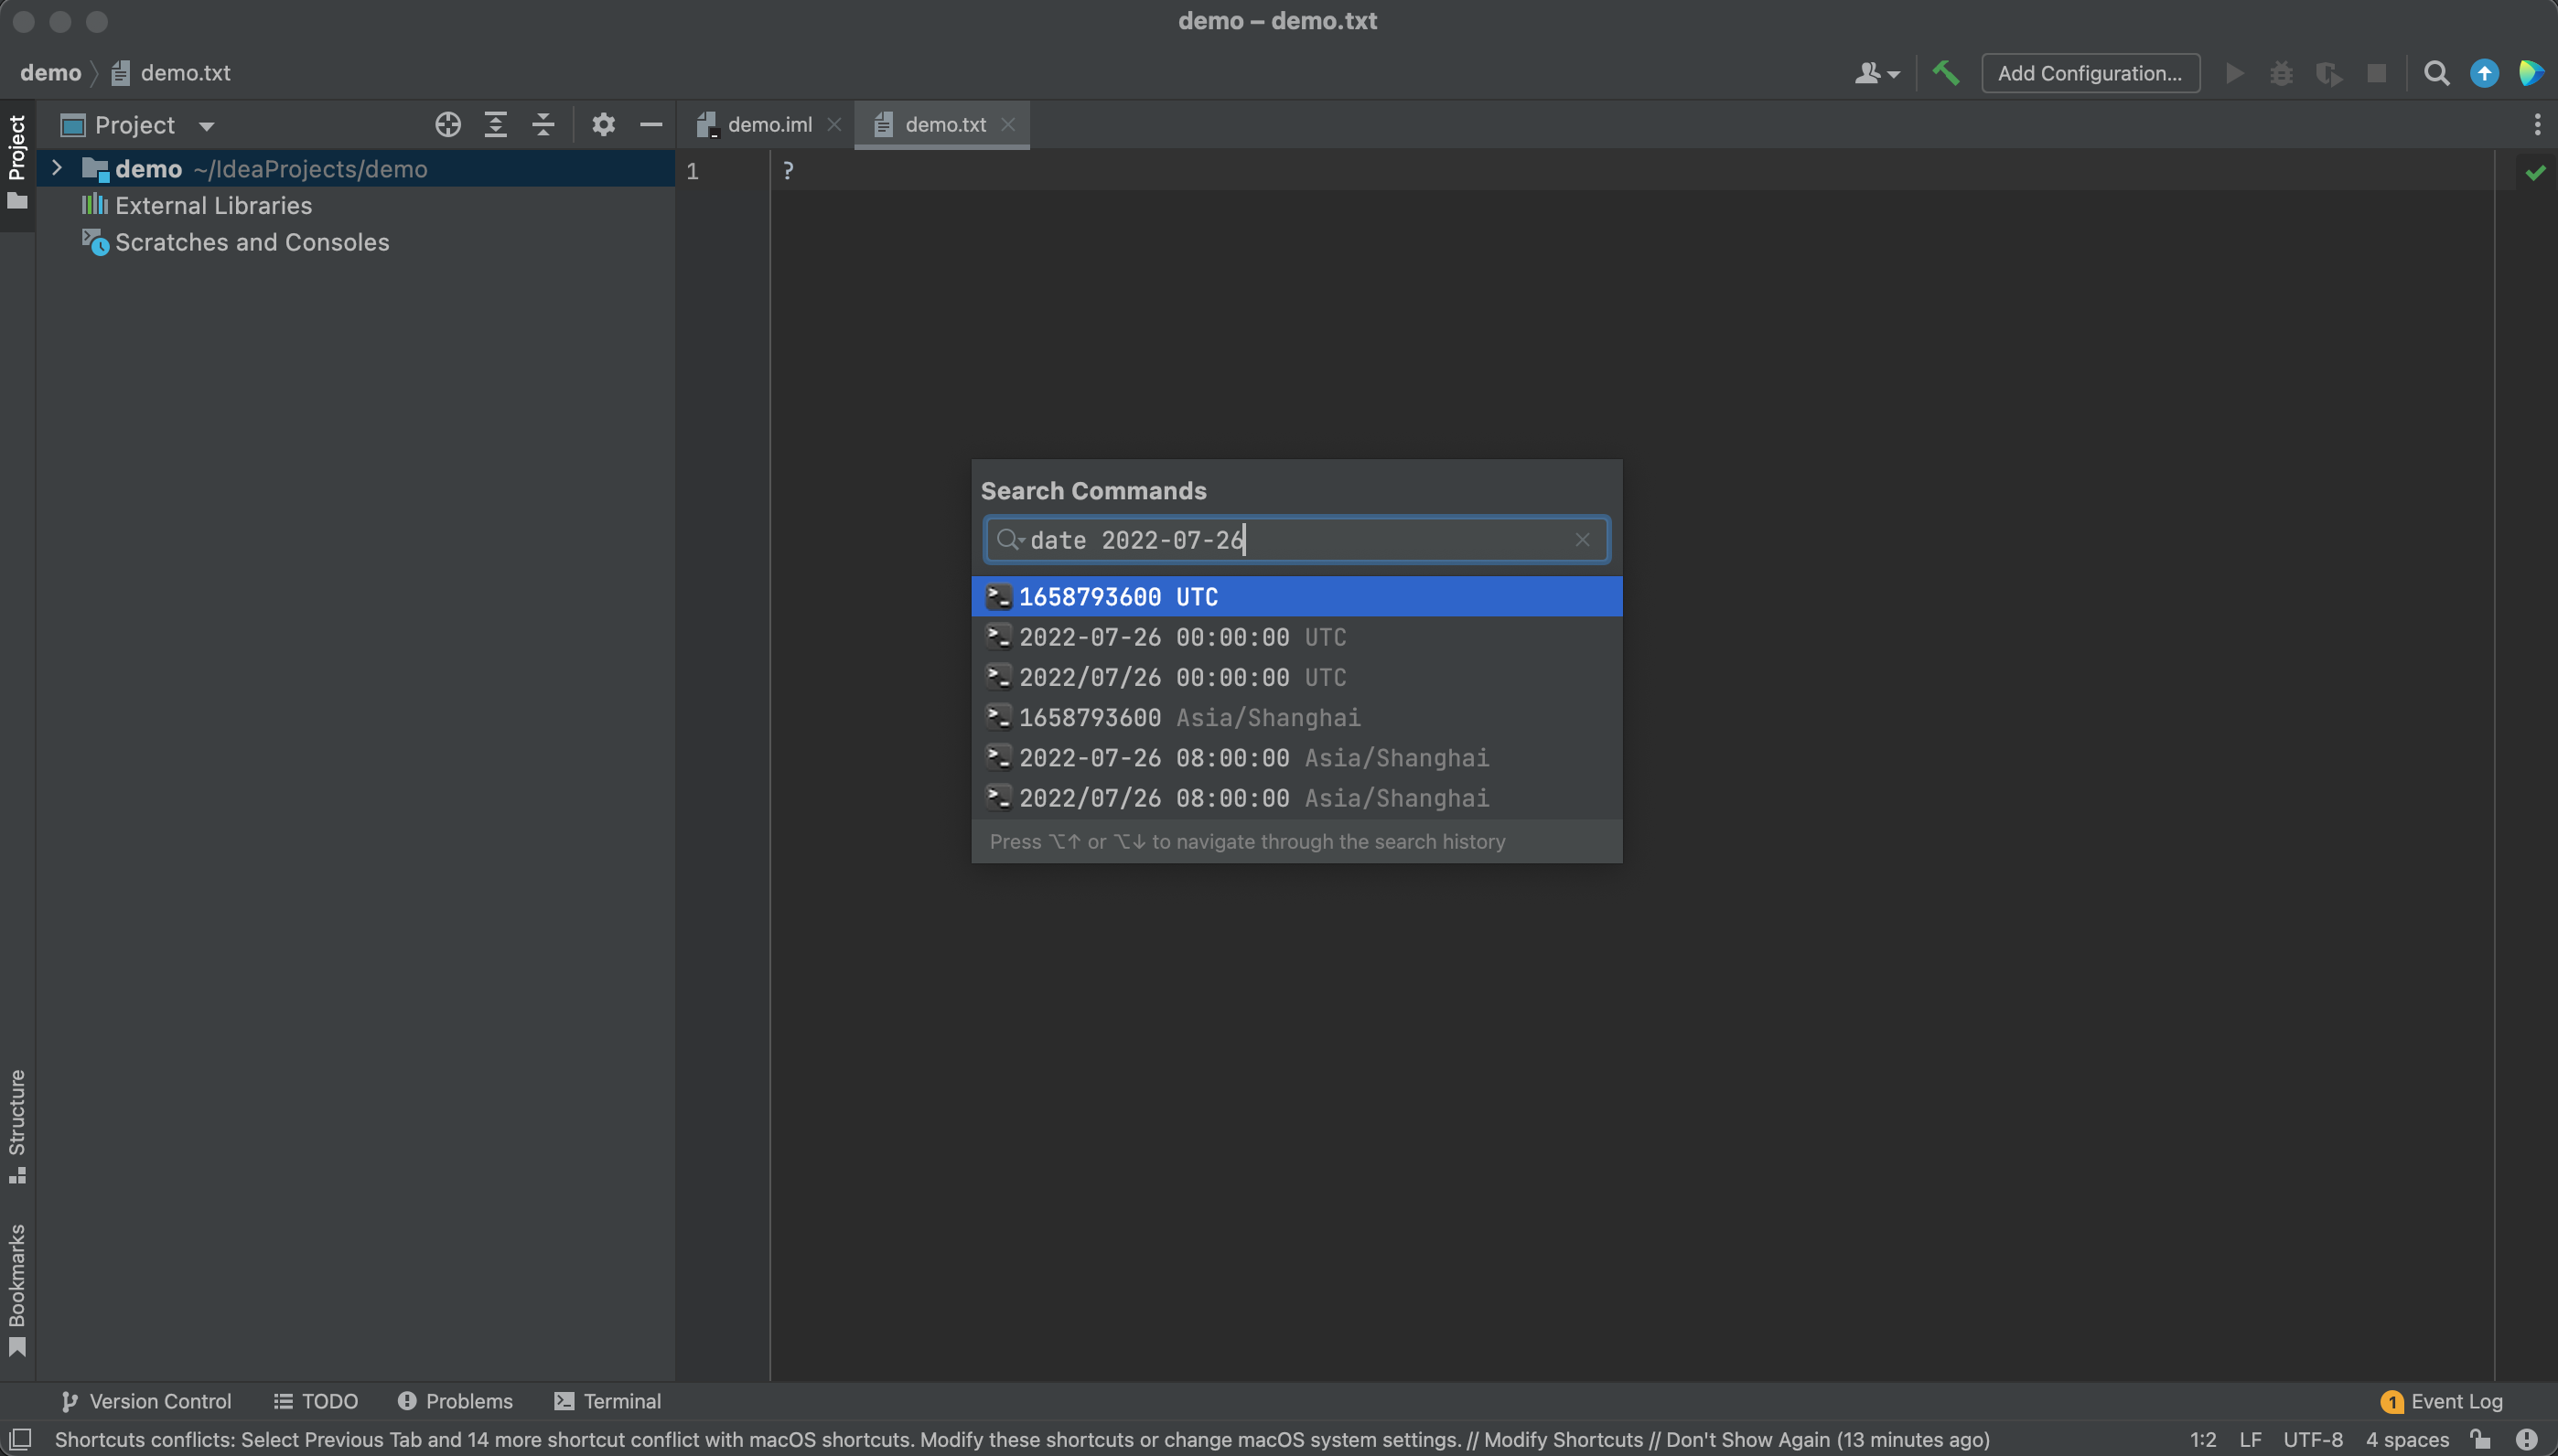Open the Project view dropdown arrow

pyautogui.click(x=207, y=126)
